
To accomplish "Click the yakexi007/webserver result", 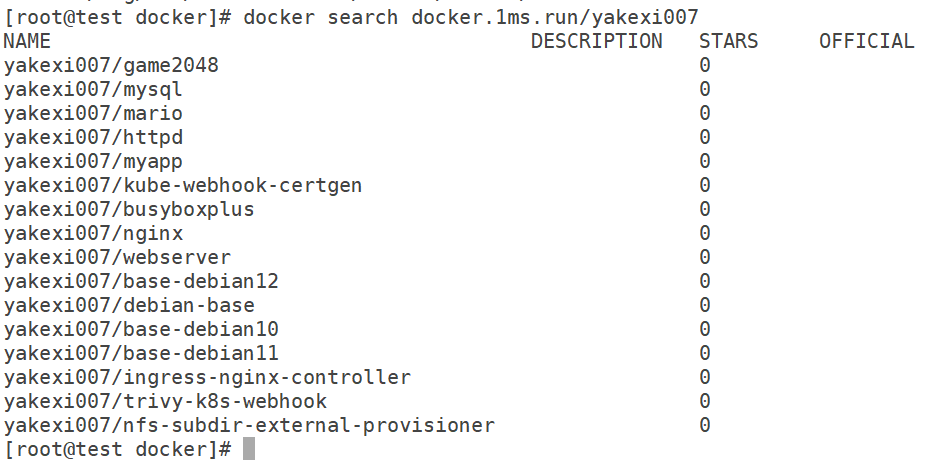I will (x=117, y=257).
